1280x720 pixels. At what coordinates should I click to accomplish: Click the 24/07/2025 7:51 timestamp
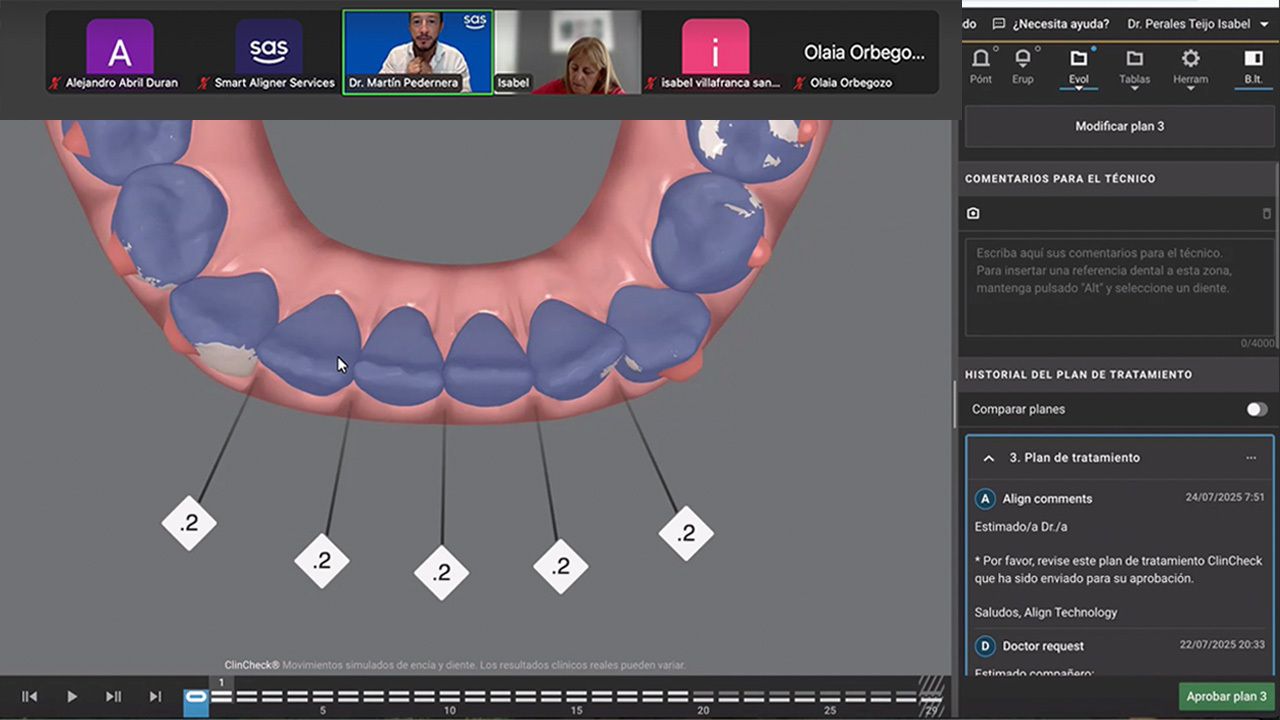coord(1225,497)
